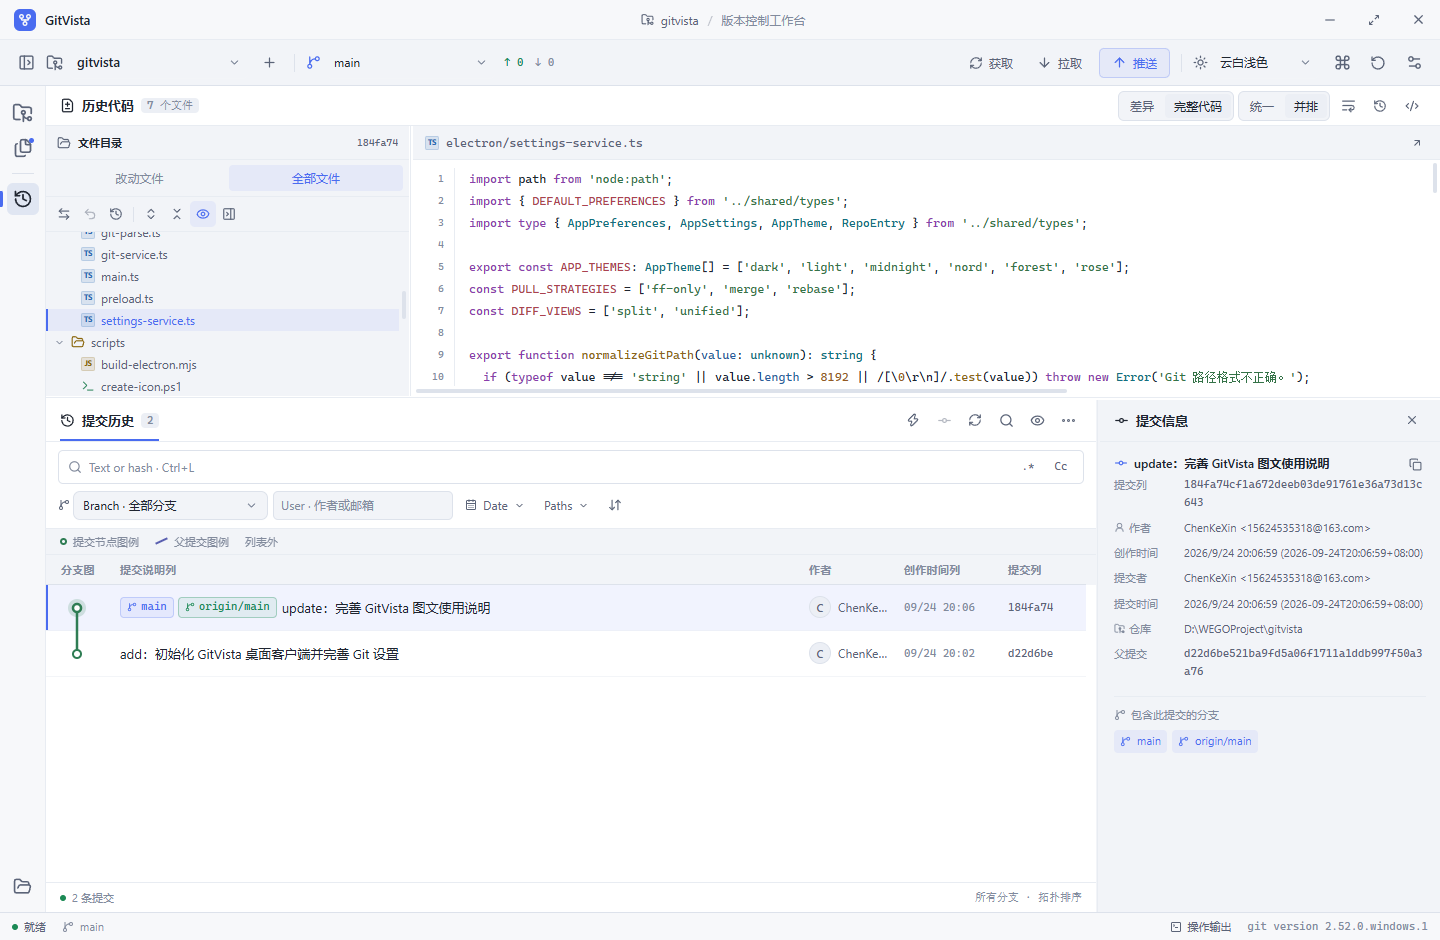Expand all folders in the file tree
Viewport: 1440px width, 940px height.
click(151, 214)
